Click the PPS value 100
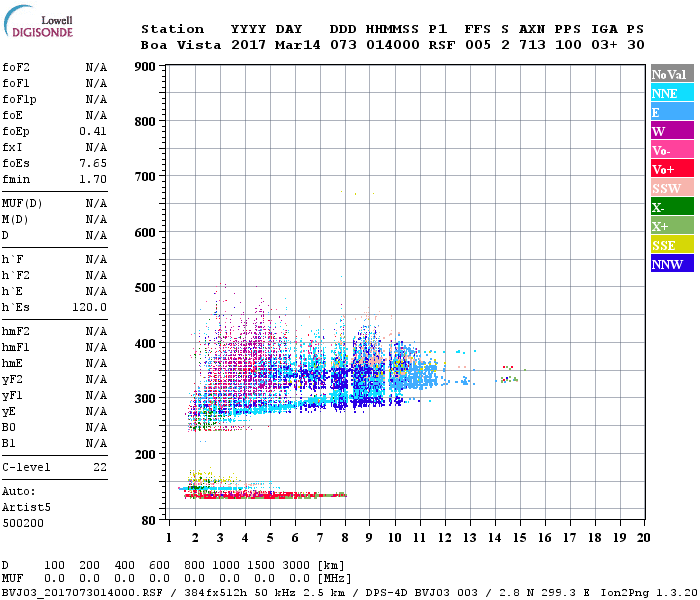This screenshot has height=600, width=700. click(568, 45)
